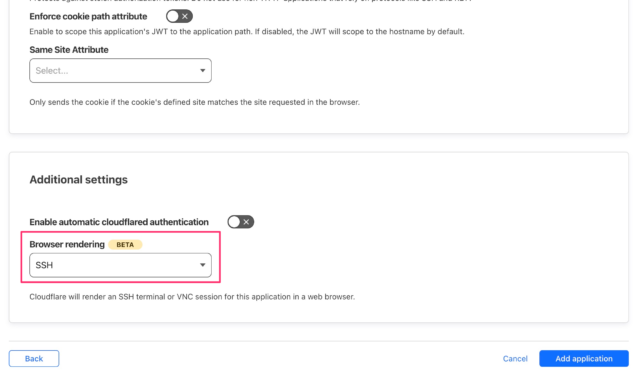Open the Same Site Attribute select box
Image resolution: width=640 pixels, height=378 pixels.
pos(120,71)
